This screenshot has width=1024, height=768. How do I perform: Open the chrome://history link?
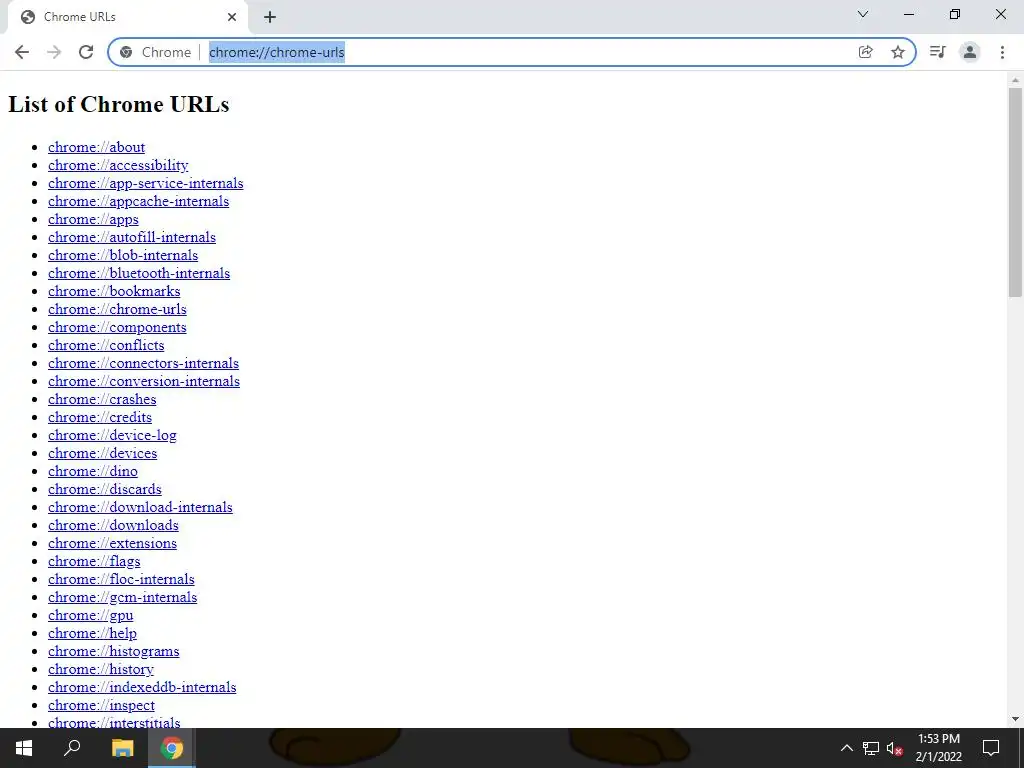pos(101,669)
